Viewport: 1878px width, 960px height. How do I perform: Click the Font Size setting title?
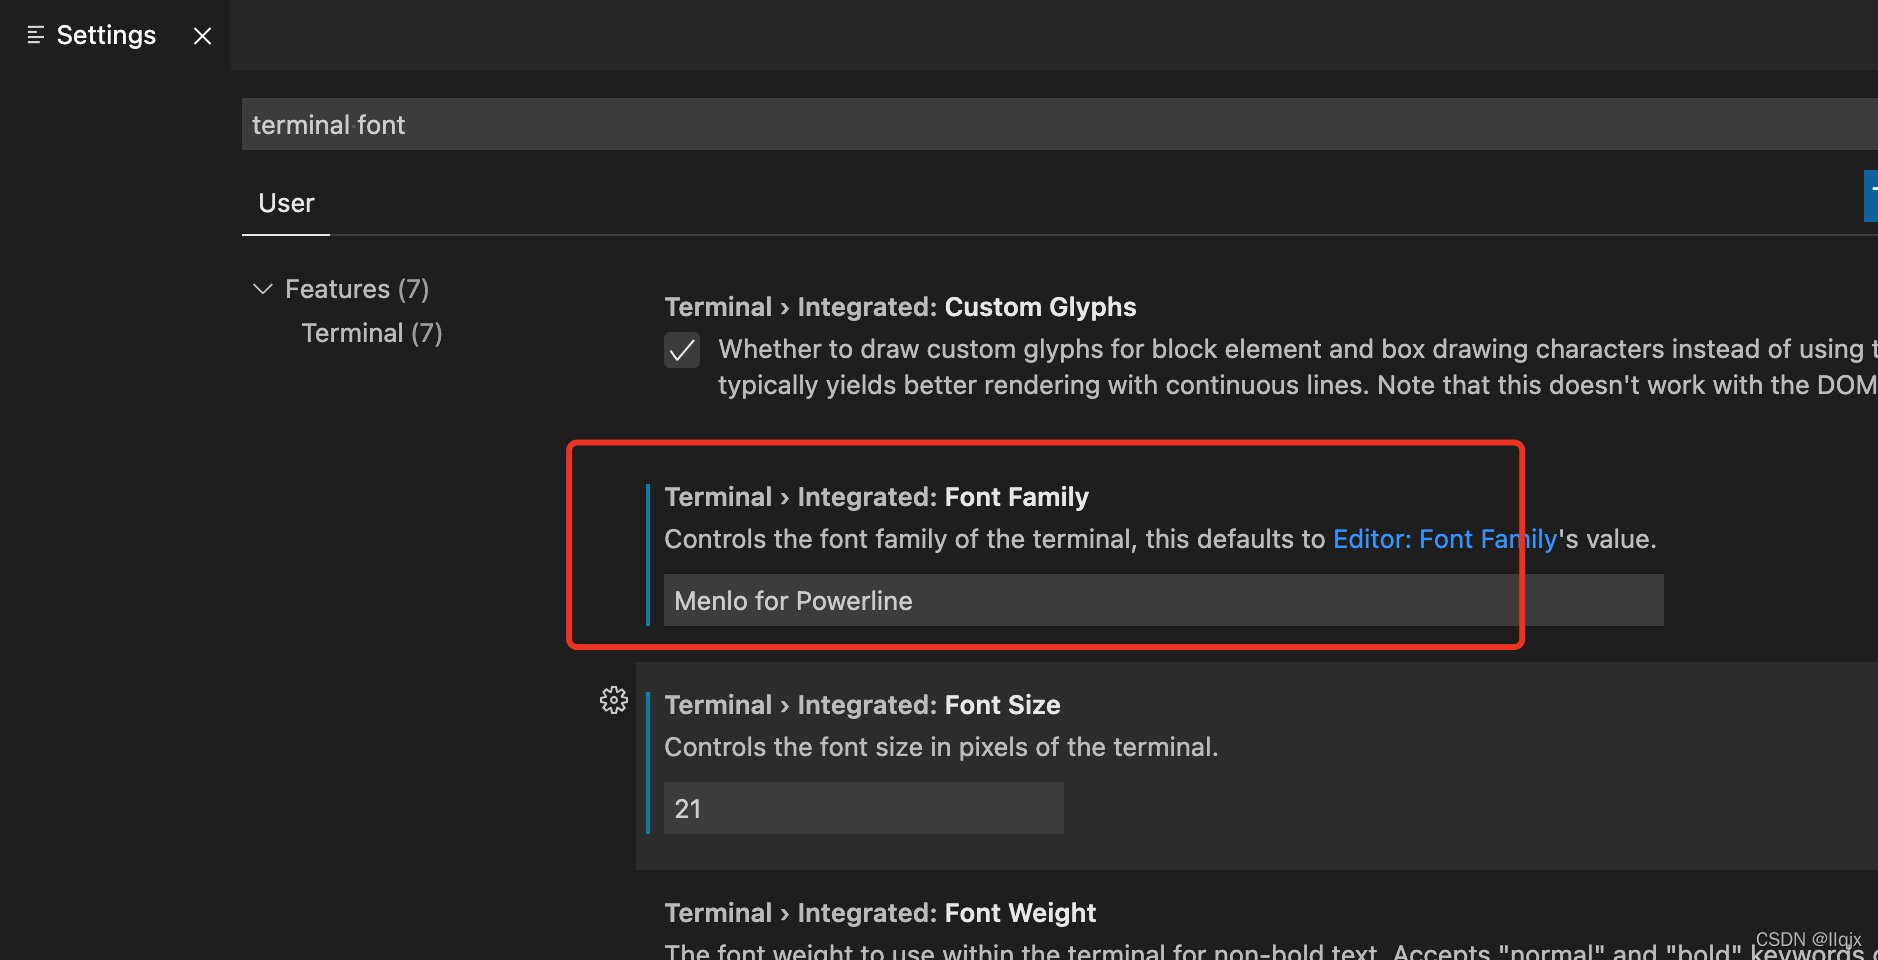tap(862, 705)
